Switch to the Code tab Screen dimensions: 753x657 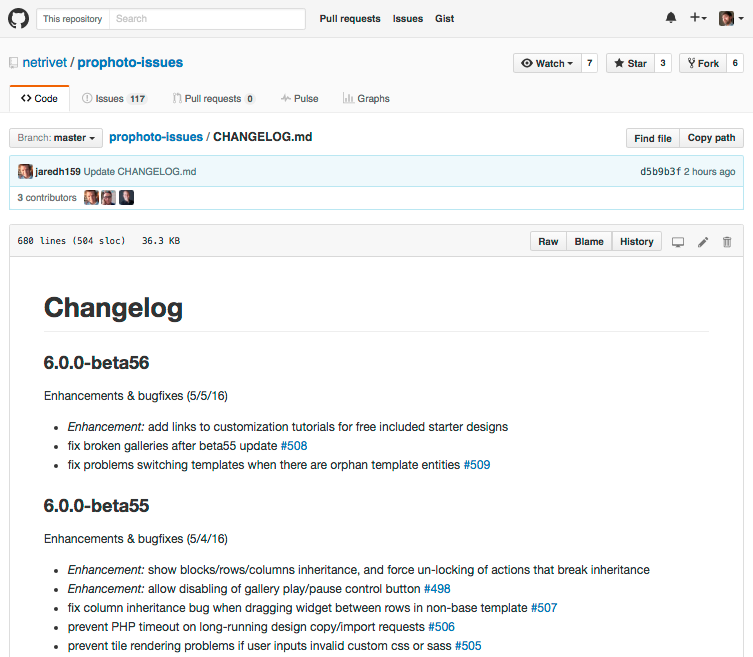point(39,98)
